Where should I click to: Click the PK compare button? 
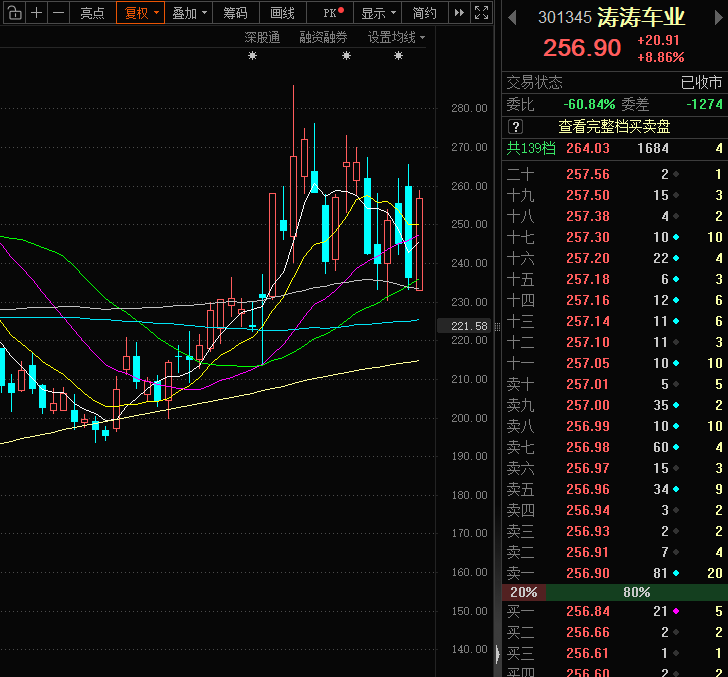tap(330, 13)
